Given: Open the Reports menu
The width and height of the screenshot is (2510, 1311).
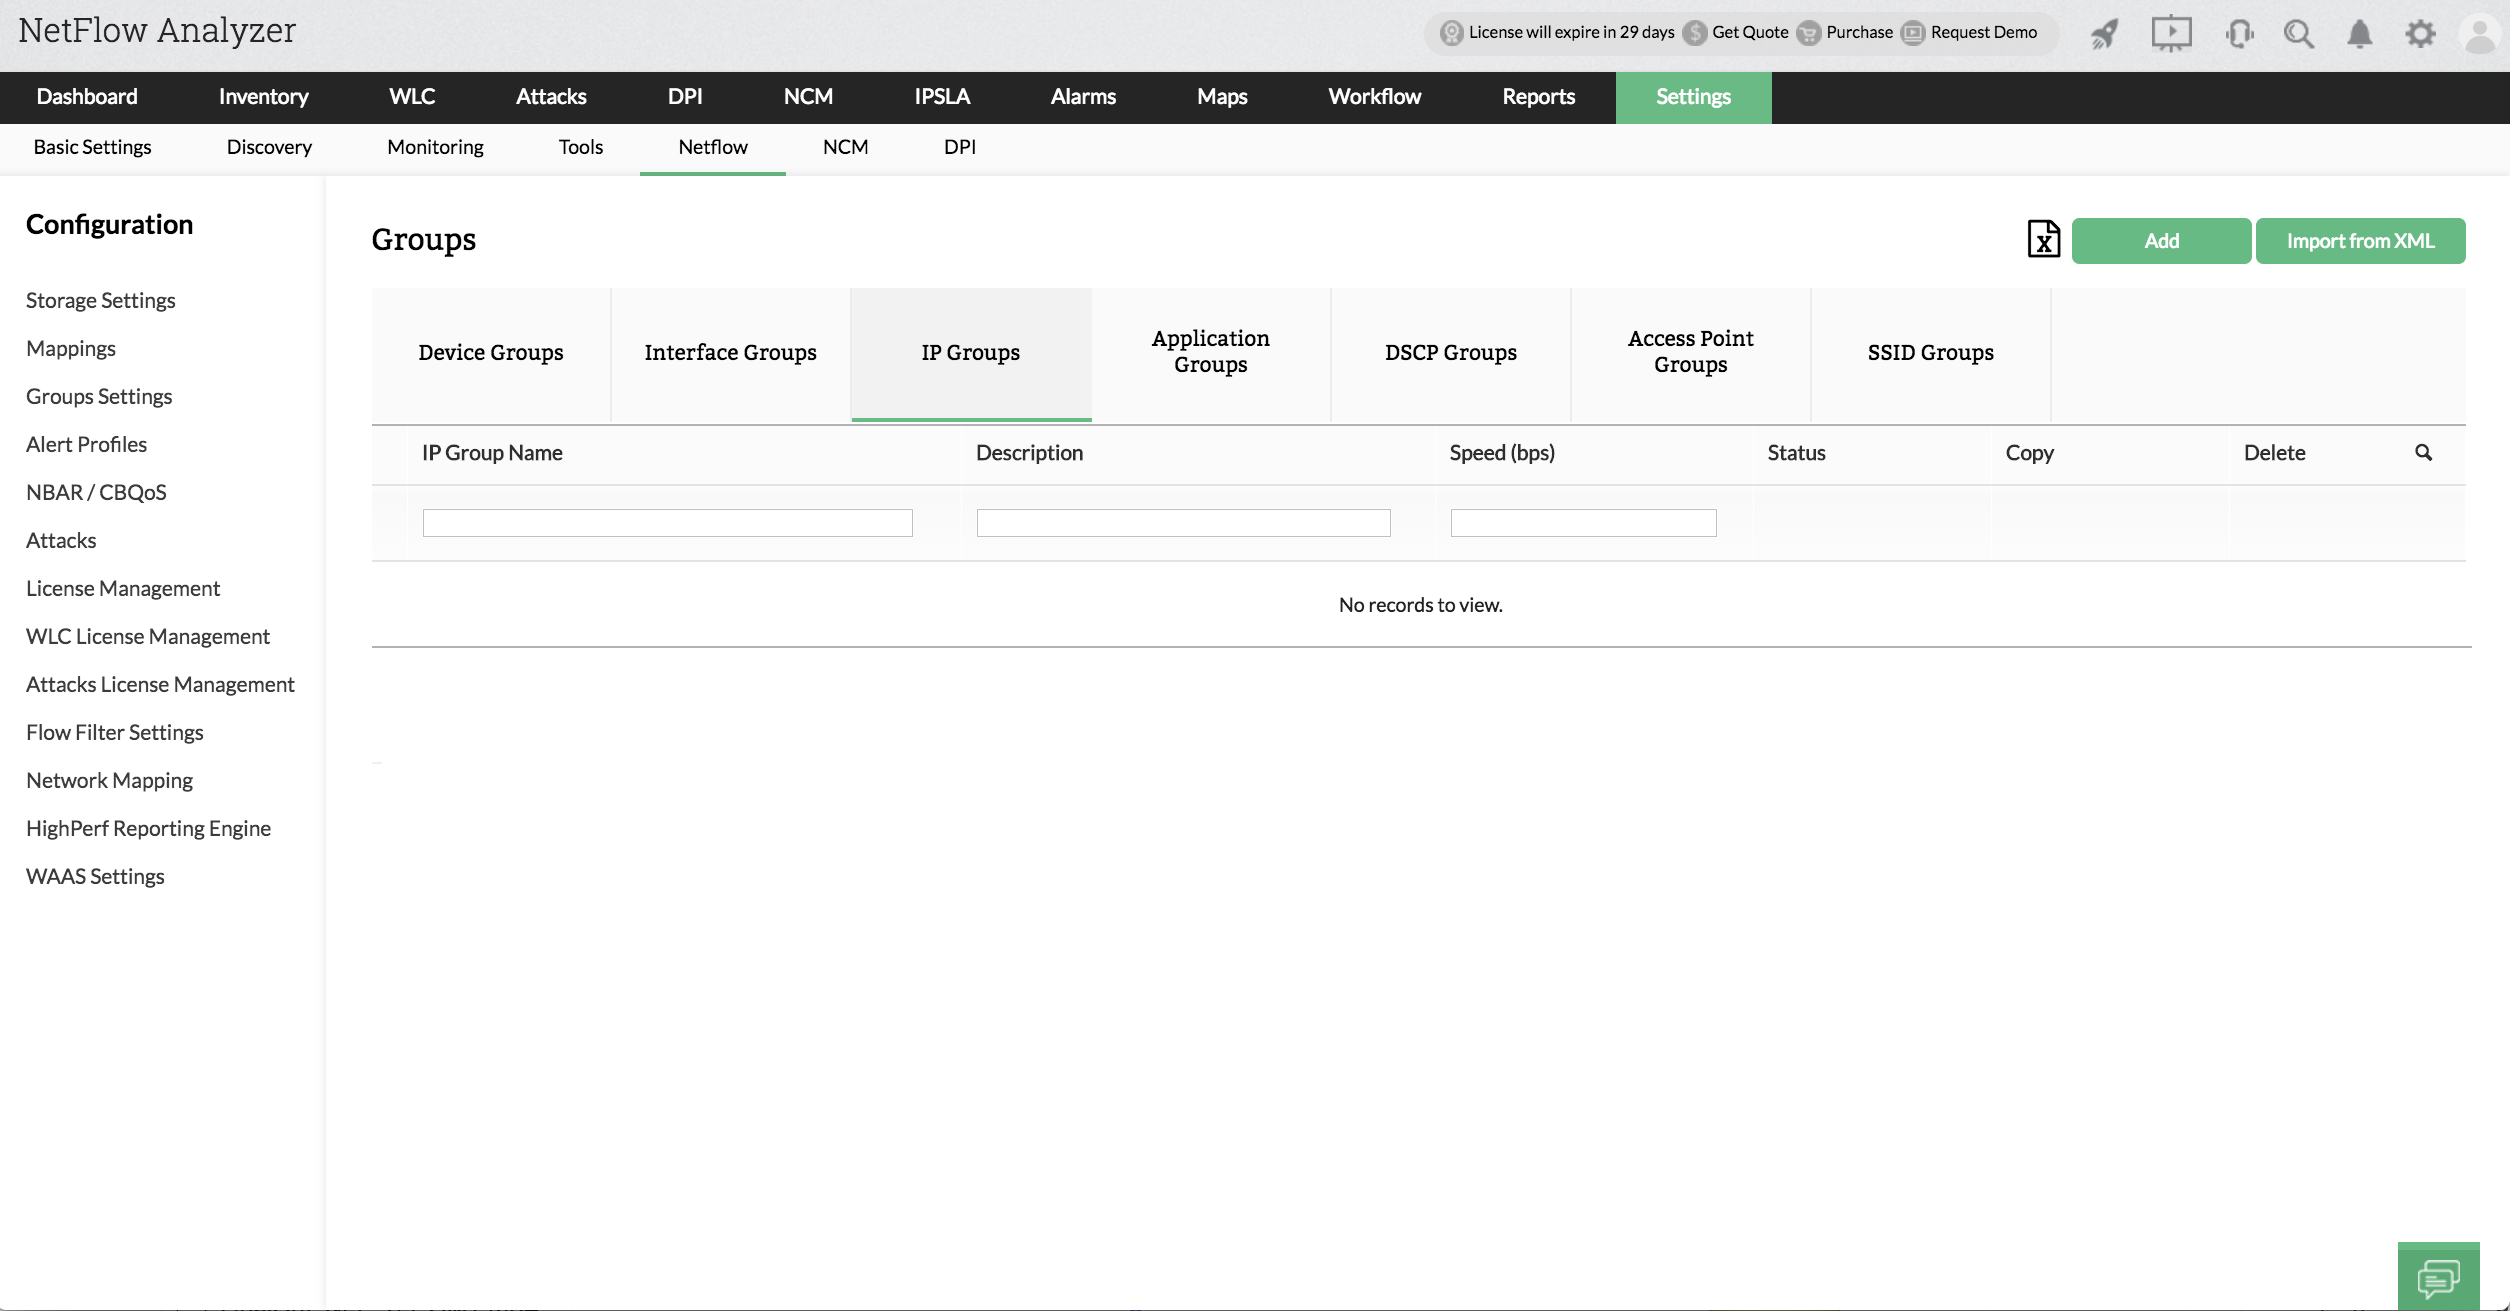Looking at the screenshot, I should point(1538,97).
